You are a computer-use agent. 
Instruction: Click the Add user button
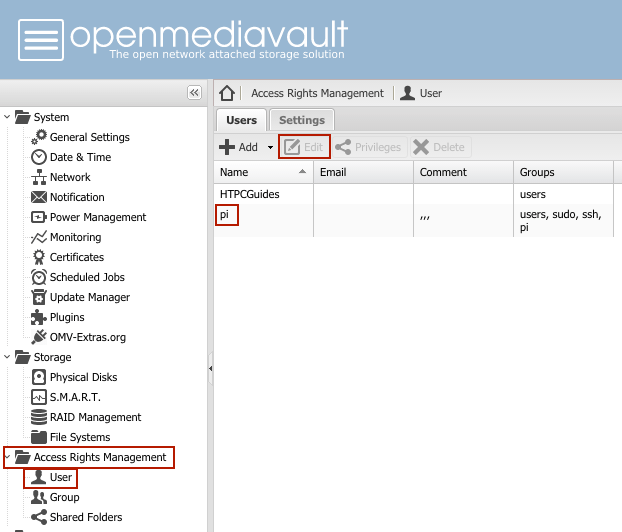239,147
